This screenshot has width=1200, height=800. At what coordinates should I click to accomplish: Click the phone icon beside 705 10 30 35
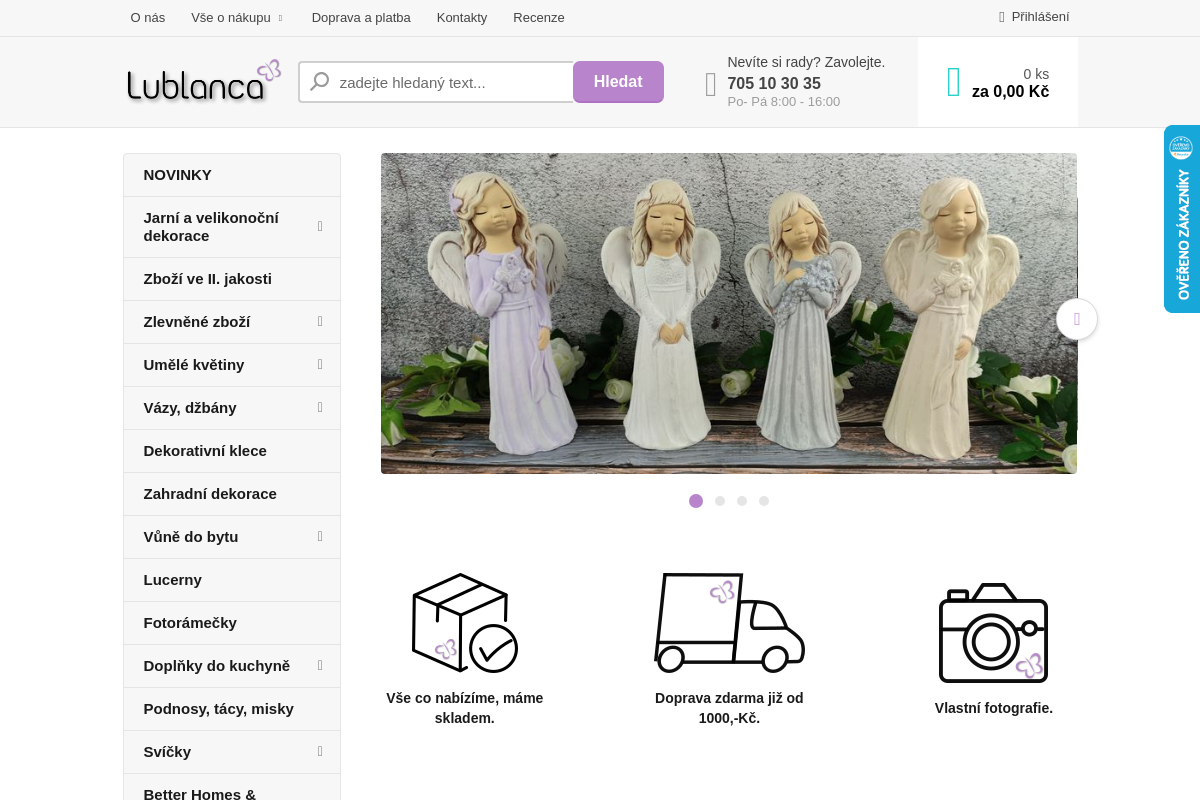710,84
